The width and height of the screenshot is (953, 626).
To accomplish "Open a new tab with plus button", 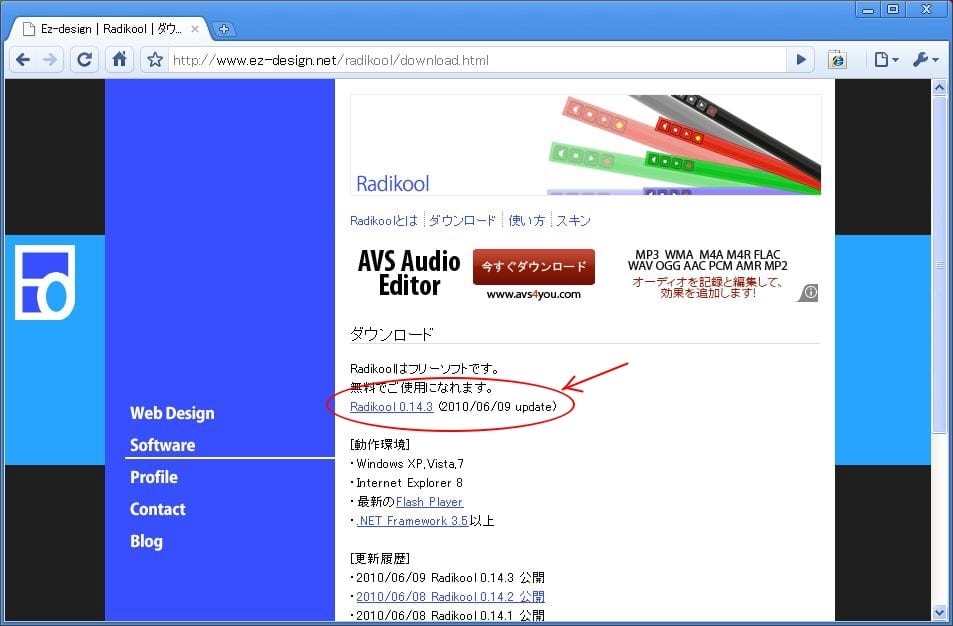I will point(224,29).
